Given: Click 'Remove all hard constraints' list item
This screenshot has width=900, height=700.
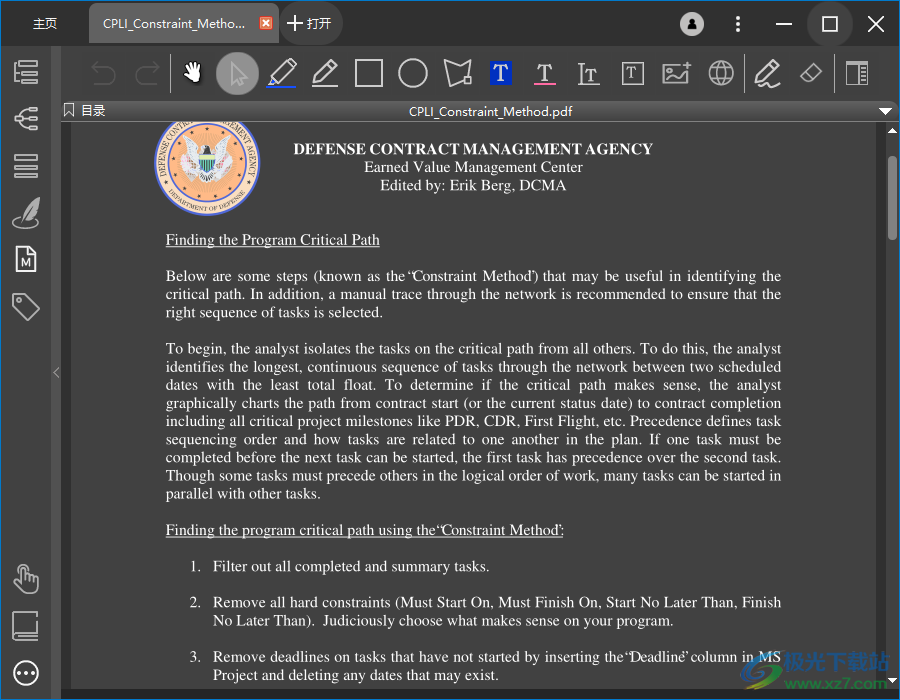Looking at the screenshot, I should pos(496,611).
